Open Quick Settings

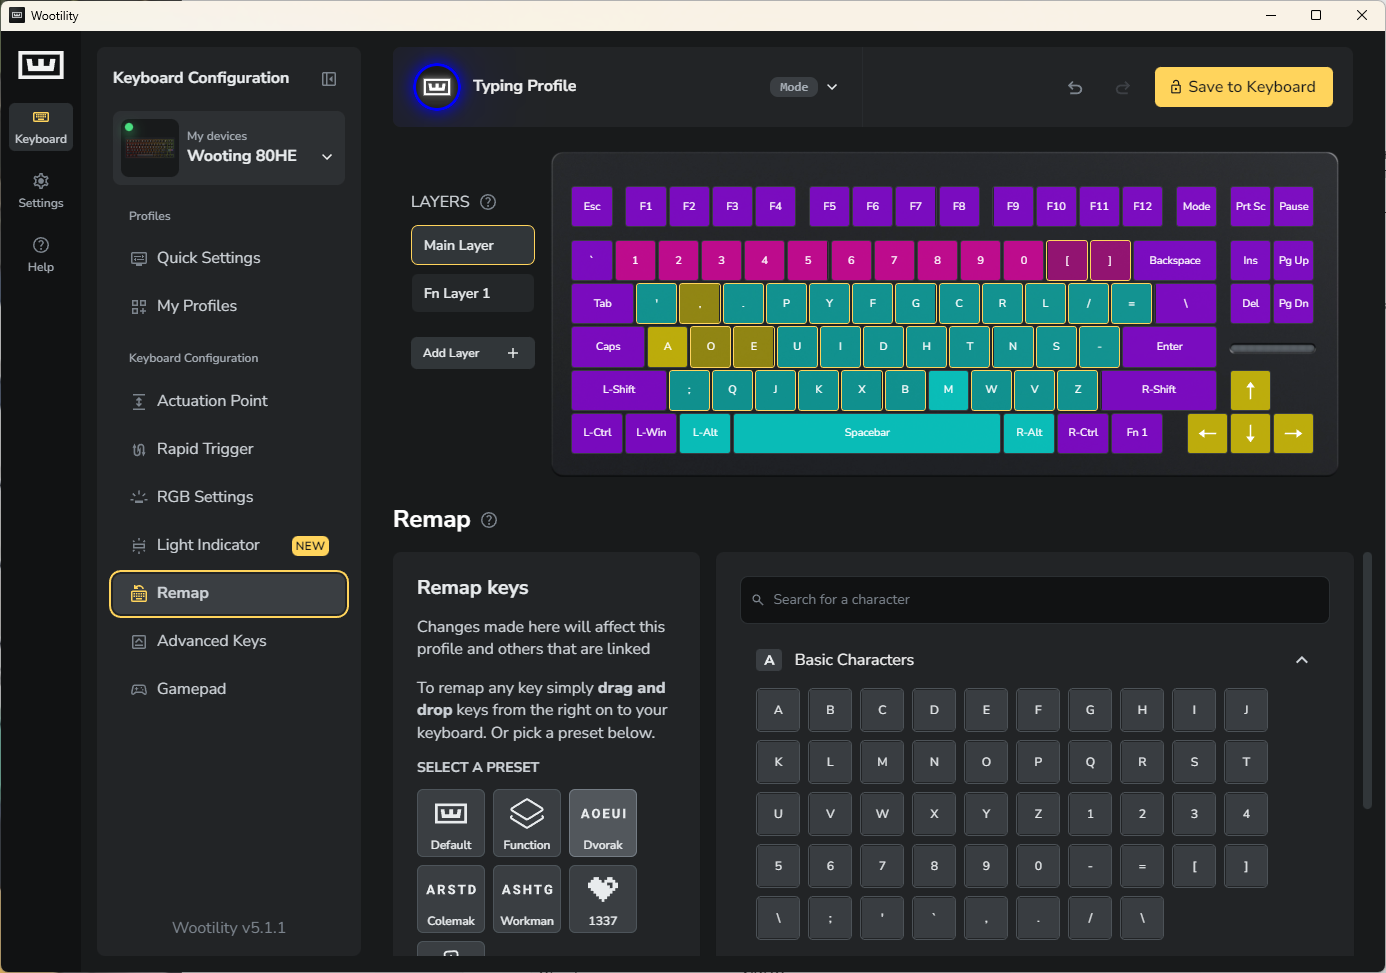coord(229,258)
